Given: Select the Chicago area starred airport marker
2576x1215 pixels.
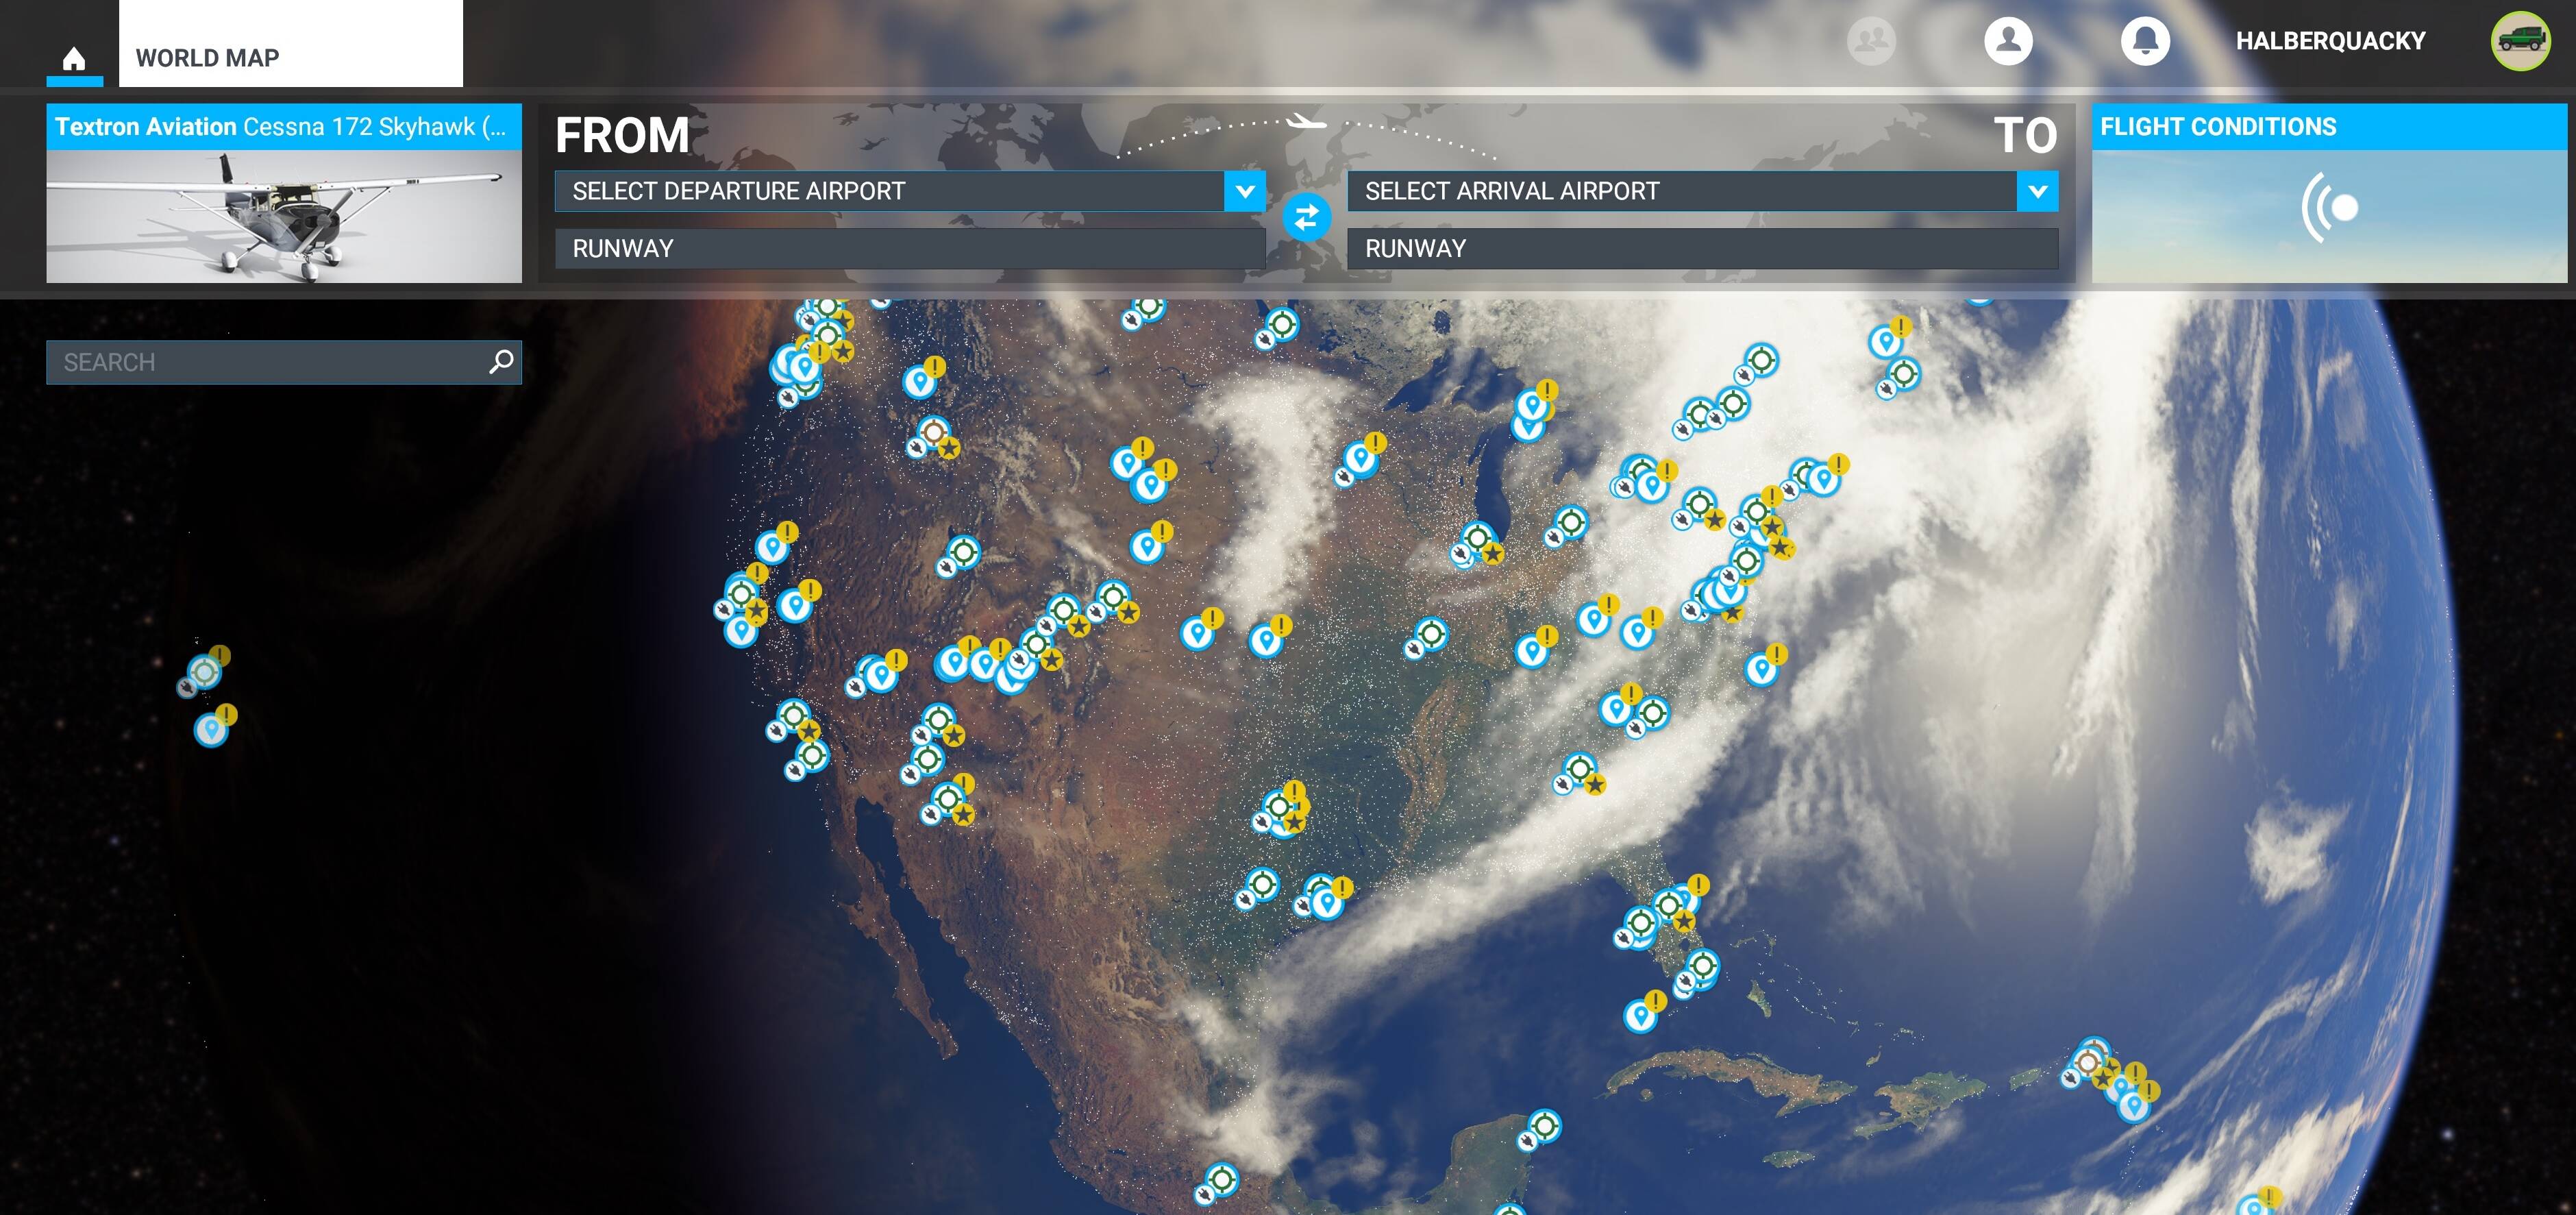Looking at the screenshot, I should tap(1477, 539).
